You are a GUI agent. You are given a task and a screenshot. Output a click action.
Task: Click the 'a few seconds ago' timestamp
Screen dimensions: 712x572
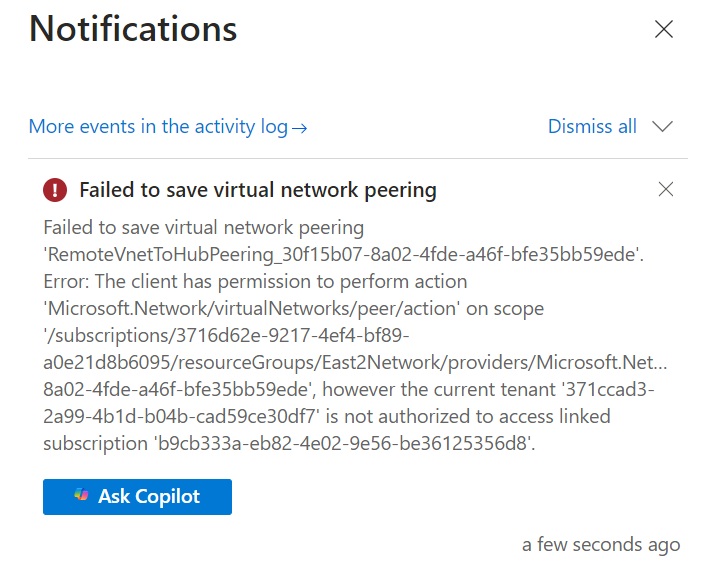click(x=601, y=545)
